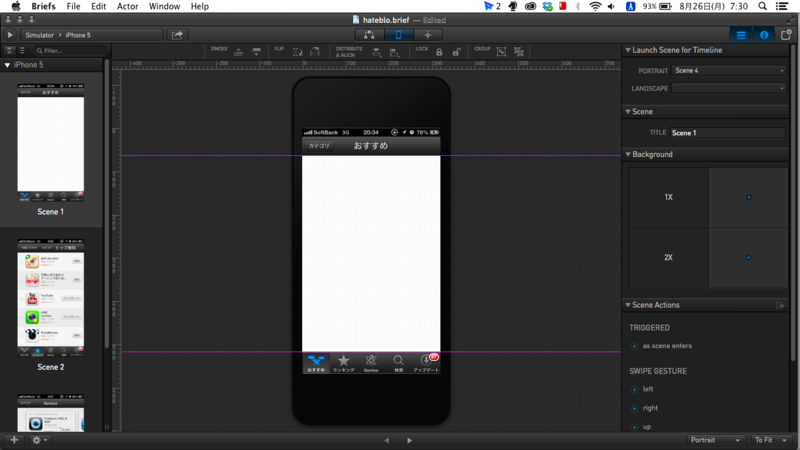Add action for as scene enters
Screen dimensions: 800x450
pos(635,346)
